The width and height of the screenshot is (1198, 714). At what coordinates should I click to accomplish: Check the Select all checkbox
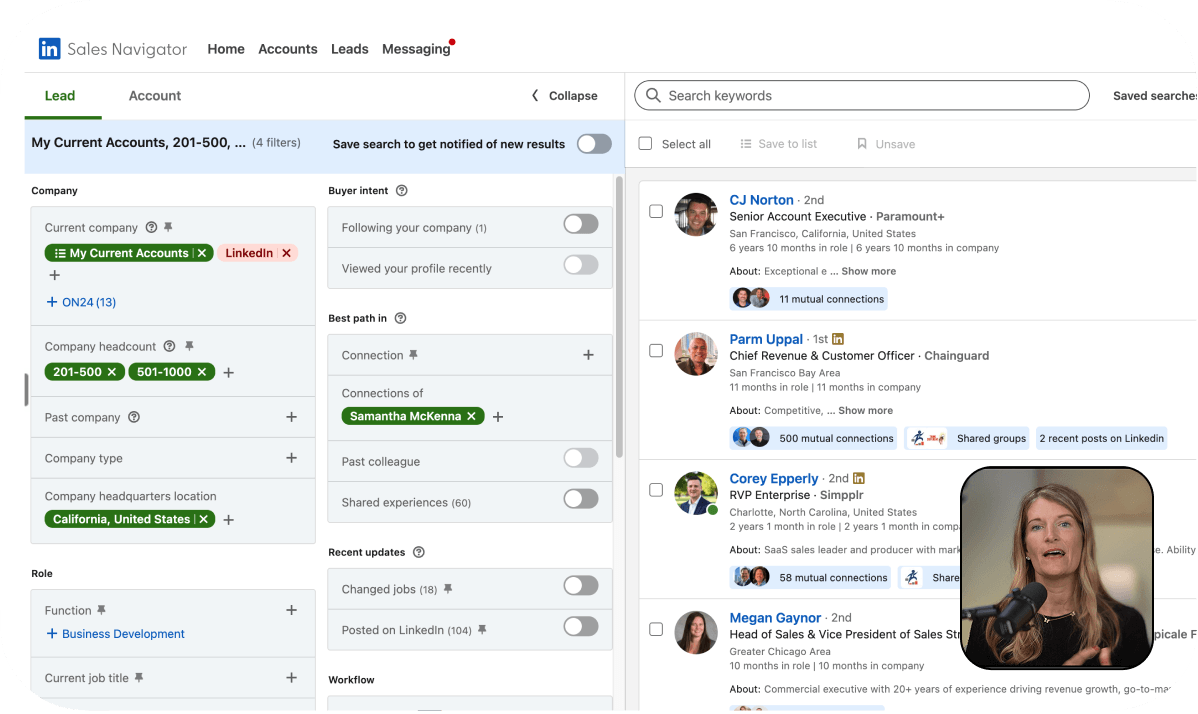tap(646, 144)
